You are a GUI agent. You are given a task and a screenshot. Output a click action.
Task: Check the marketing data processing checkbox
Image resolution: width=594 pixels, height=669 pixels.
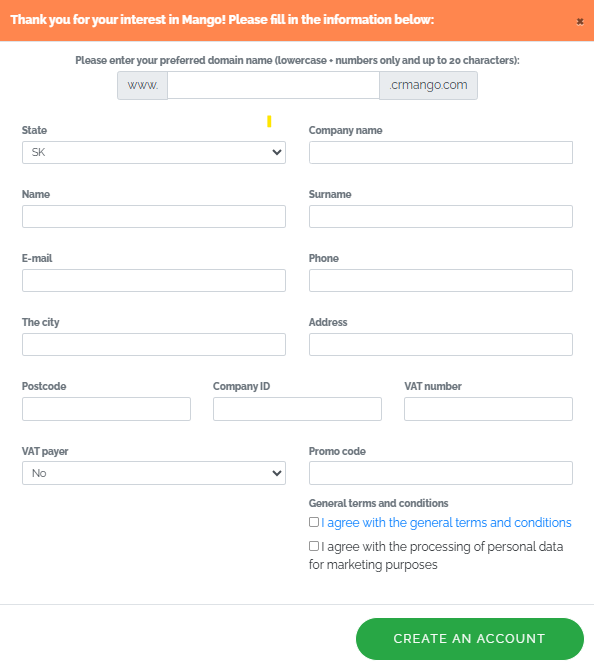[314, 546]
